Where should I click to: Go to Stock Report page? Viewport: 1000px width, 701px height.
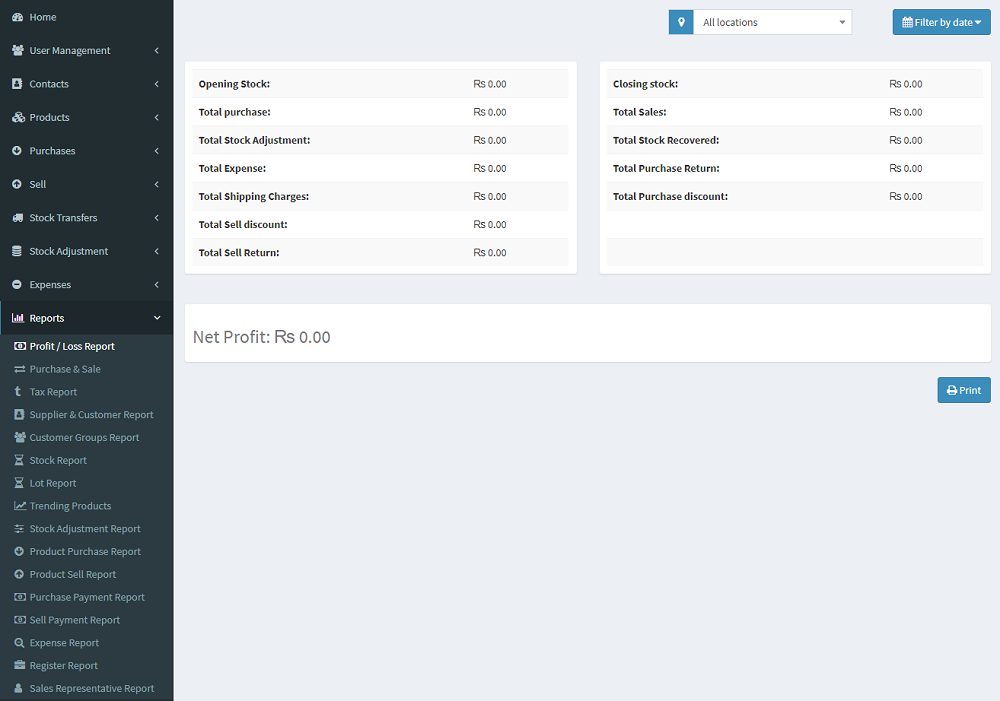pos(58,460)
